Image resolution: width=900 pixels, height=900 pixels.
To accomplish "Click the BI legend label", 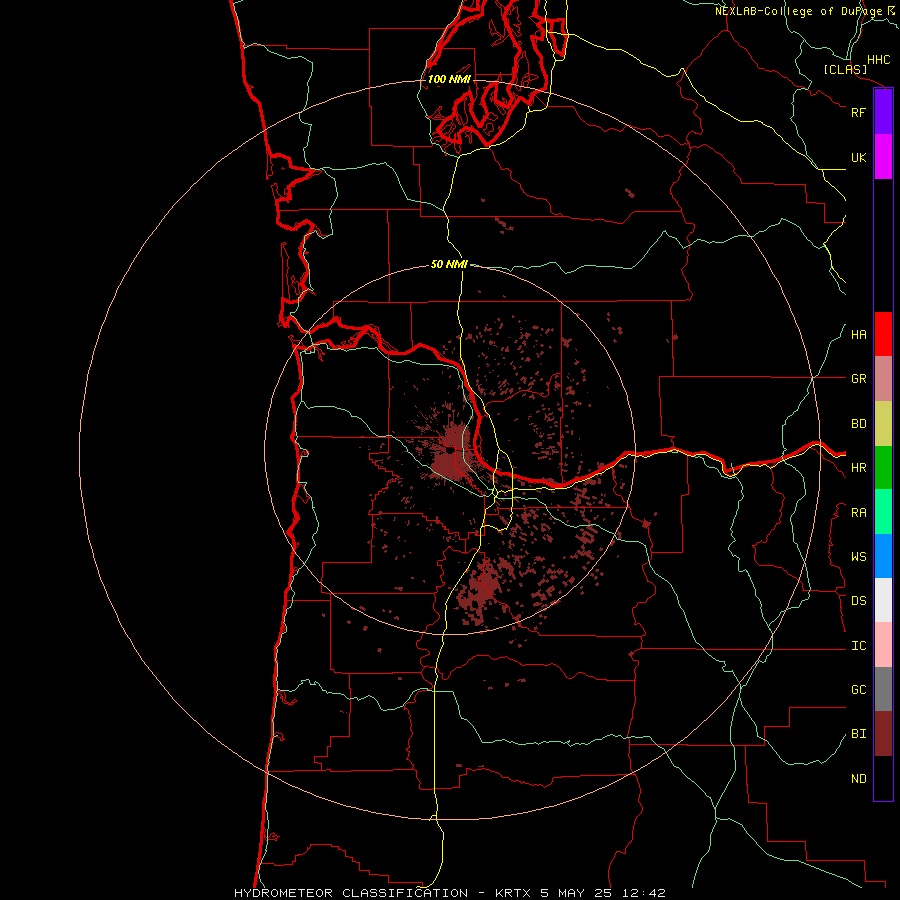I will point(859,734).
